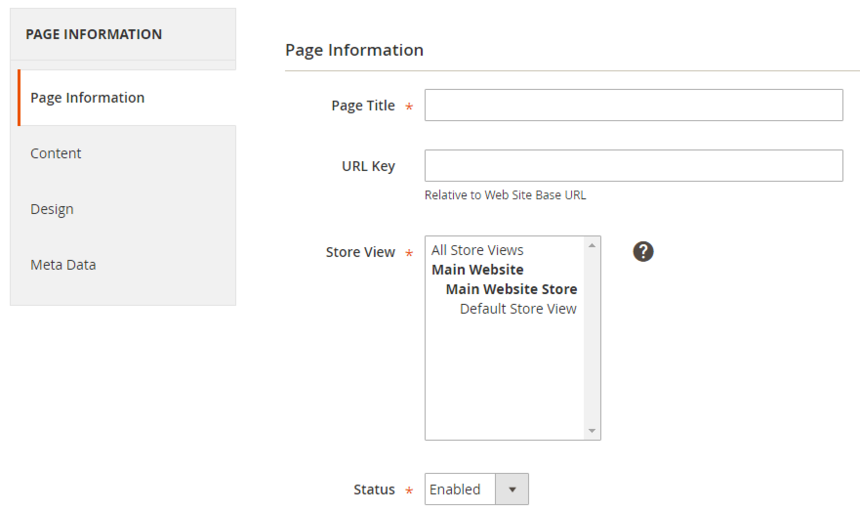The image size is (860, 511).
Task: Click the Status field label
Action: pyautogui.click(x=374, y=490)
